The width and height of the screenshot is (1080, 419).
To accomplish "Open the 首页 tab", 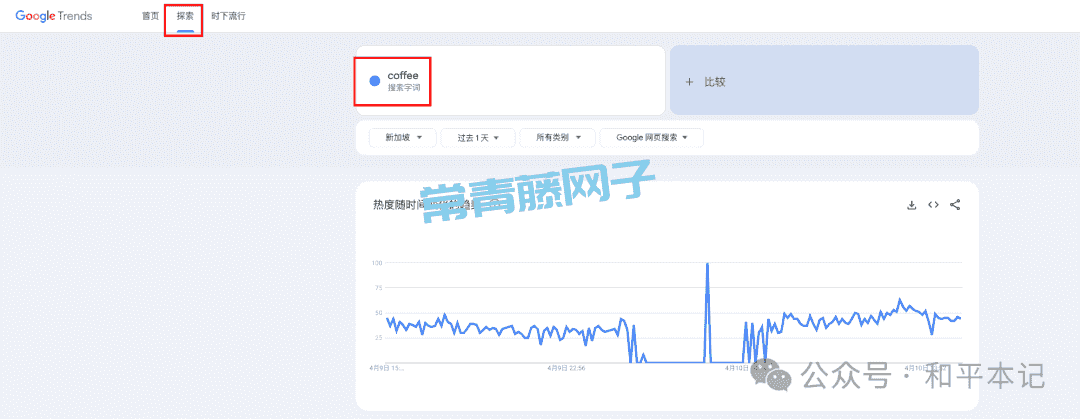I will (150, 16).
